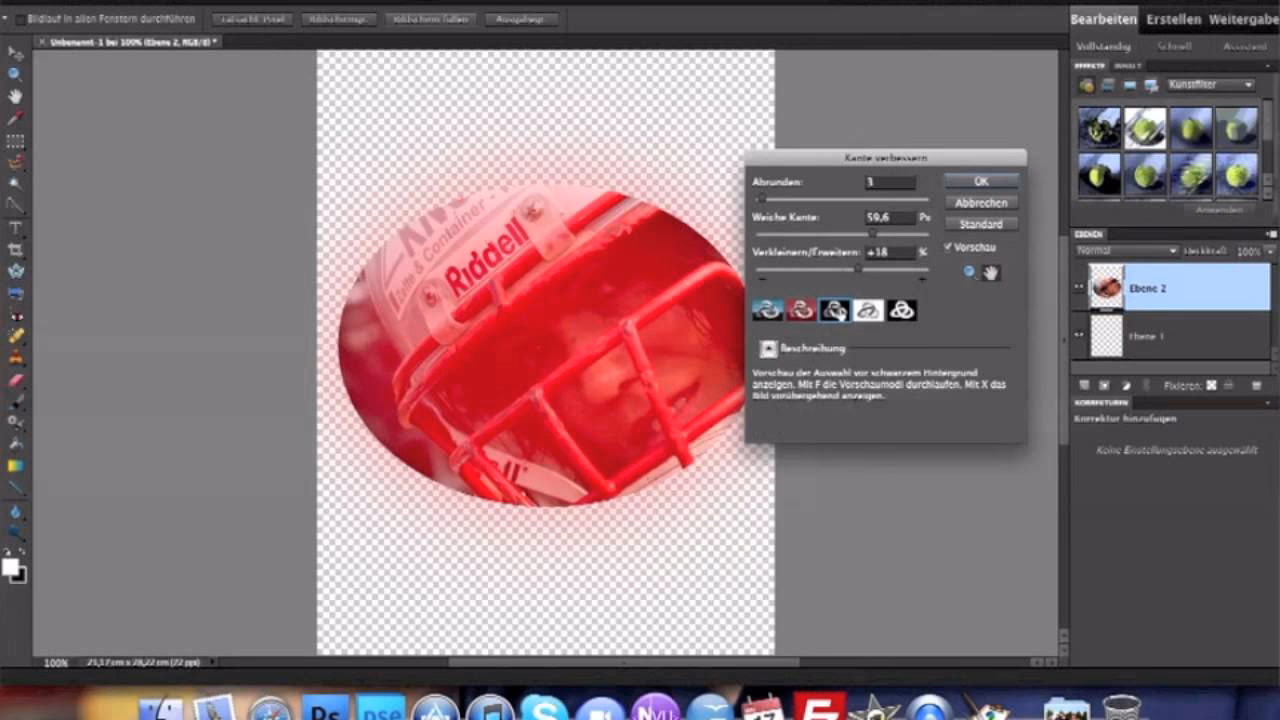Viewport: 1280px width, 720px height.
Task: Click the Standard button
Action: [x=981, y=224]
